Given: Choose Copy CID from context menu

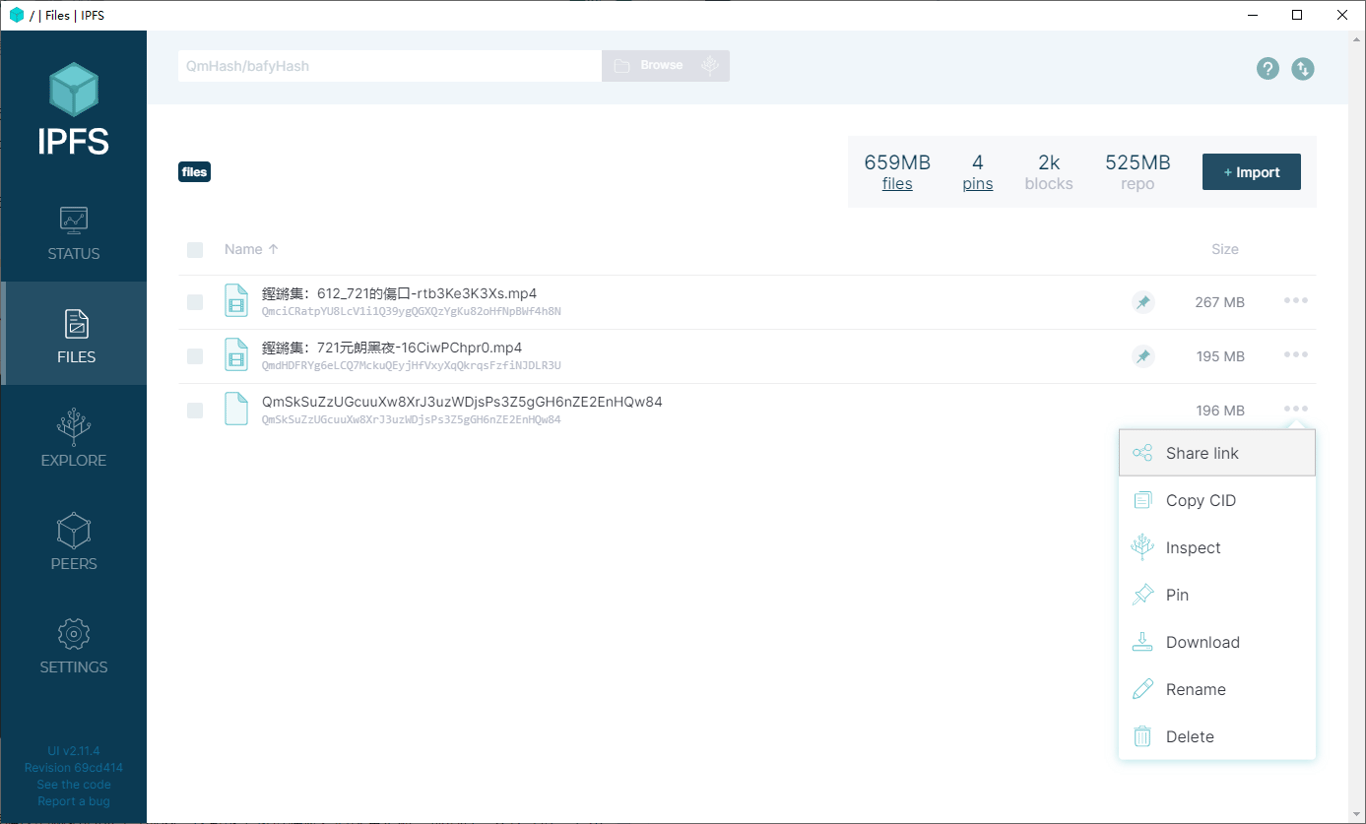Looking at the screenshot, I should click(1217, 500).
